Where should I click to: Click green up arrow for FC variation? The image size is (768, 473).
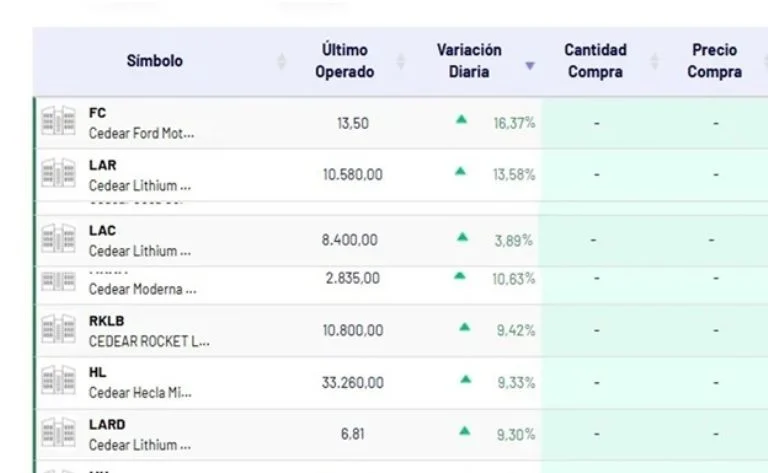pos(461,119)
